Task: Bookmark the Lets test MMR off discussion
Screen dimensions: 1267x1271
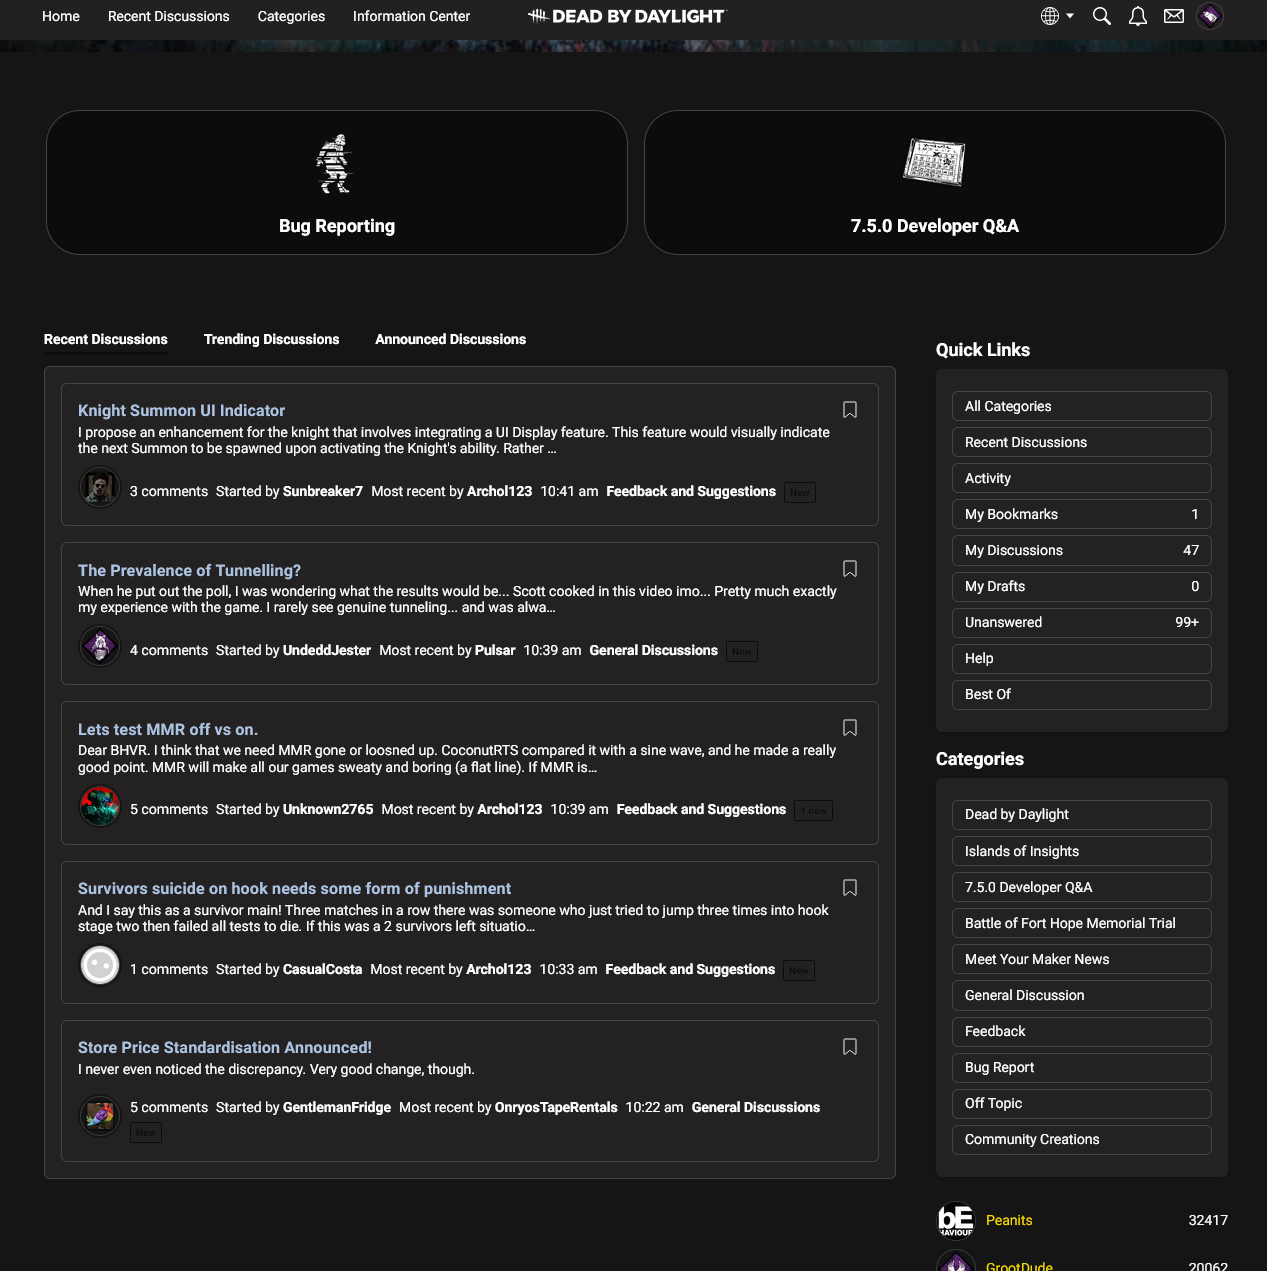Action: [x=850, y=728]
